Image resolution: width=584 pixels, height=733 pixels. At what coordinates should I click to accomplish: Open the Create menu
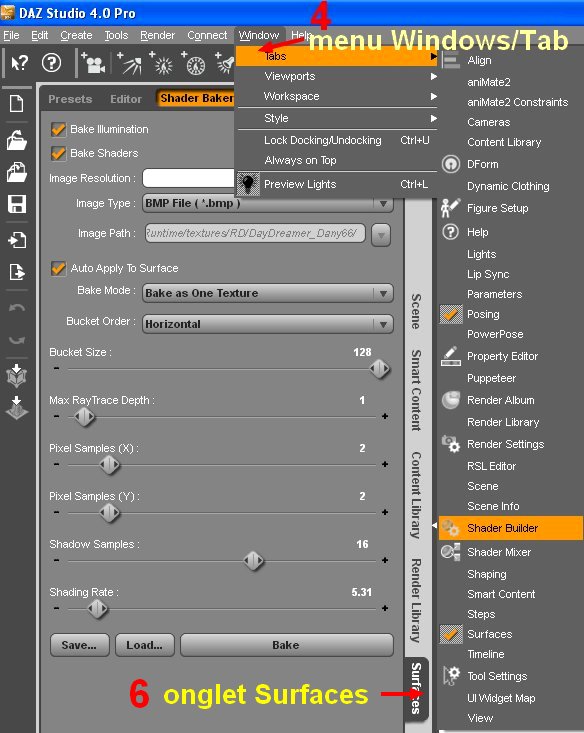coord(76,36)
